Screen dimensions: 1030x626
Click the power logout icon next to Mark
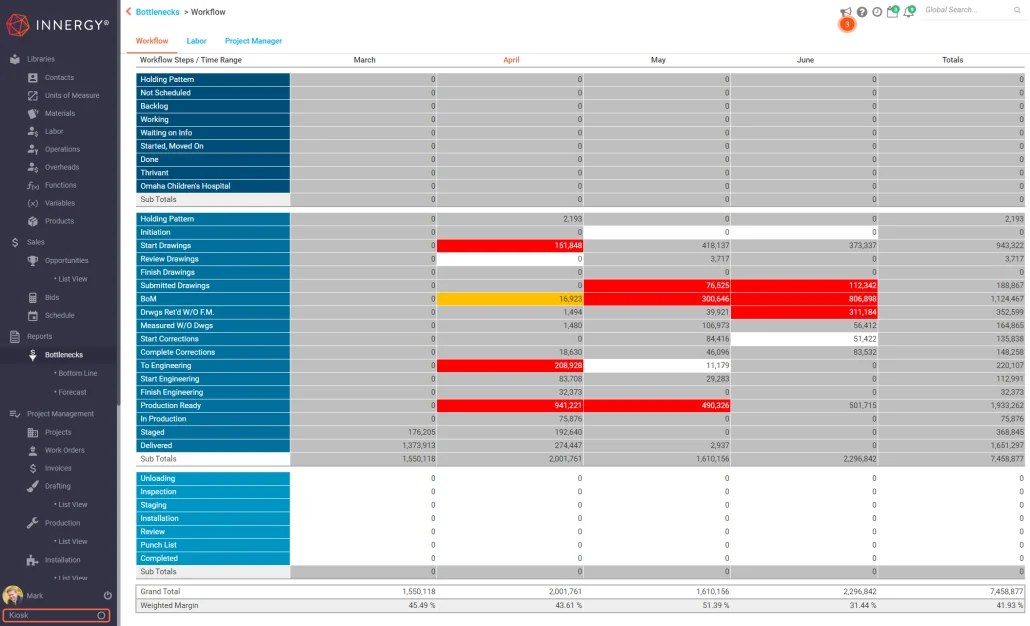coord(108,595)
